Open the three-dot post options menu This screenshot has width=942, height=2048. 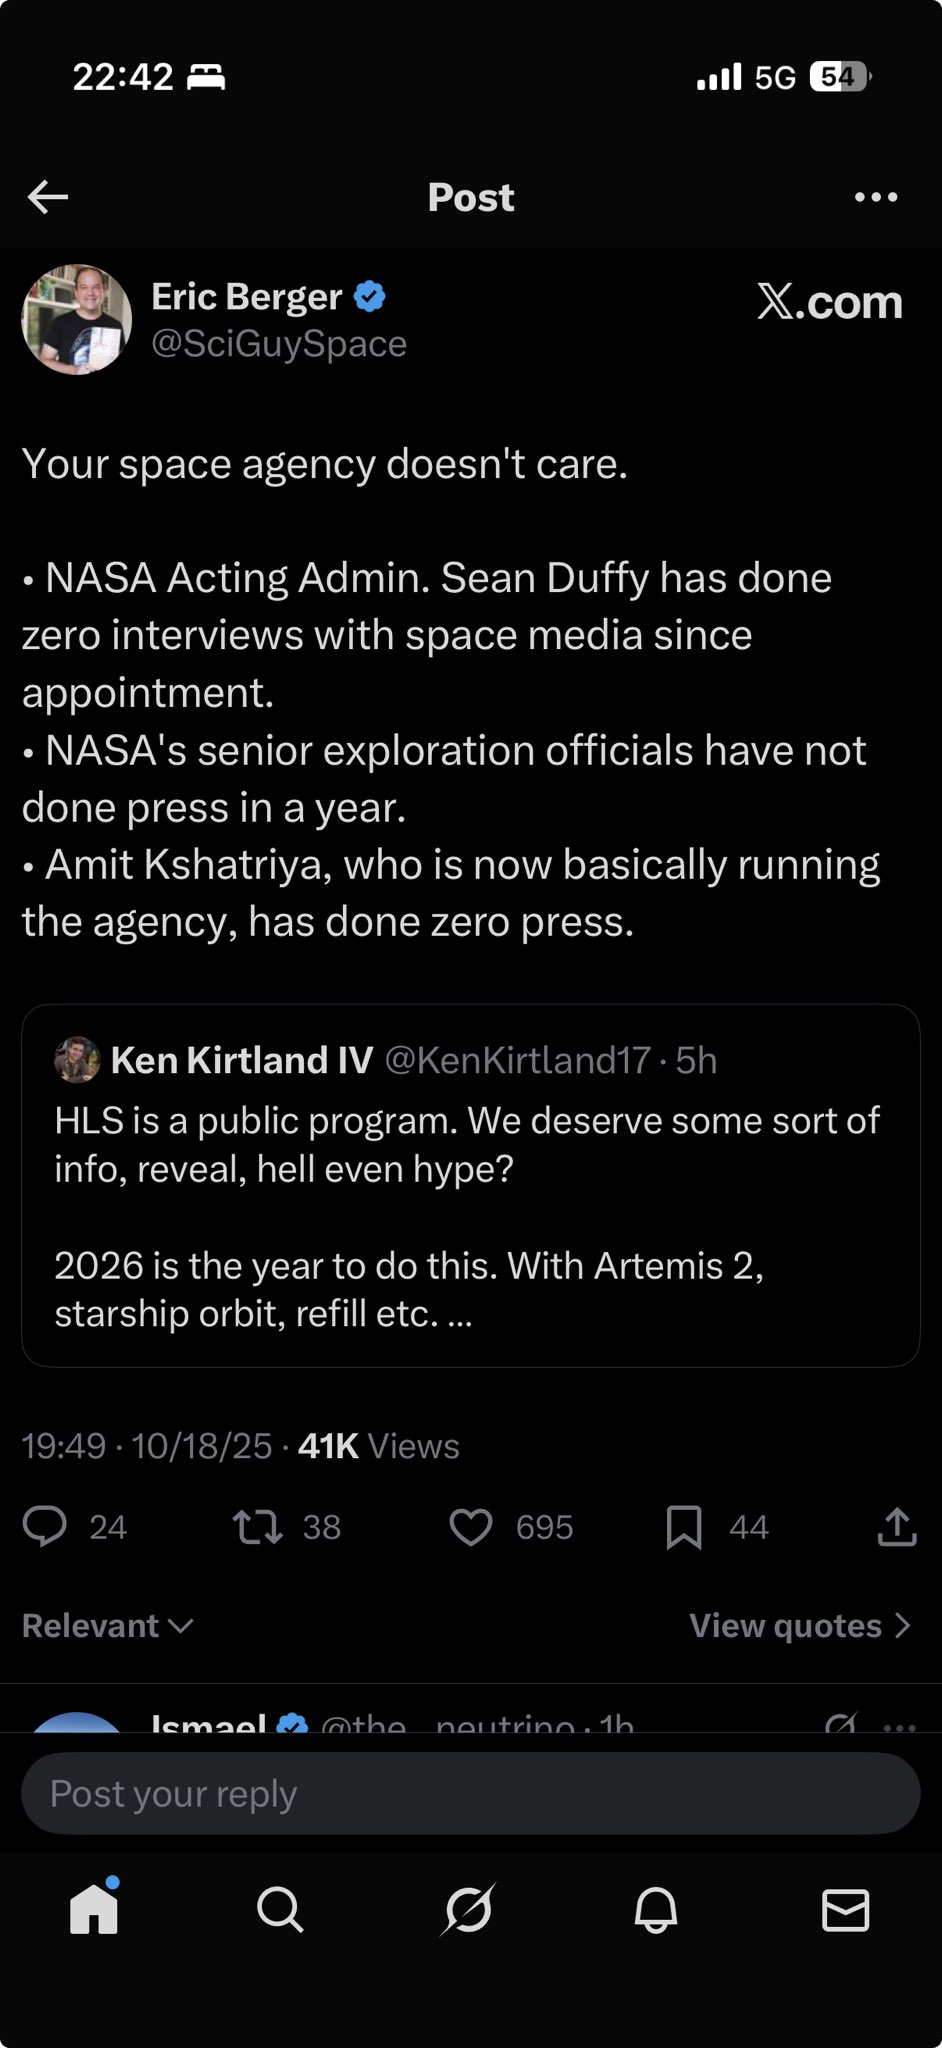(876, 197)
